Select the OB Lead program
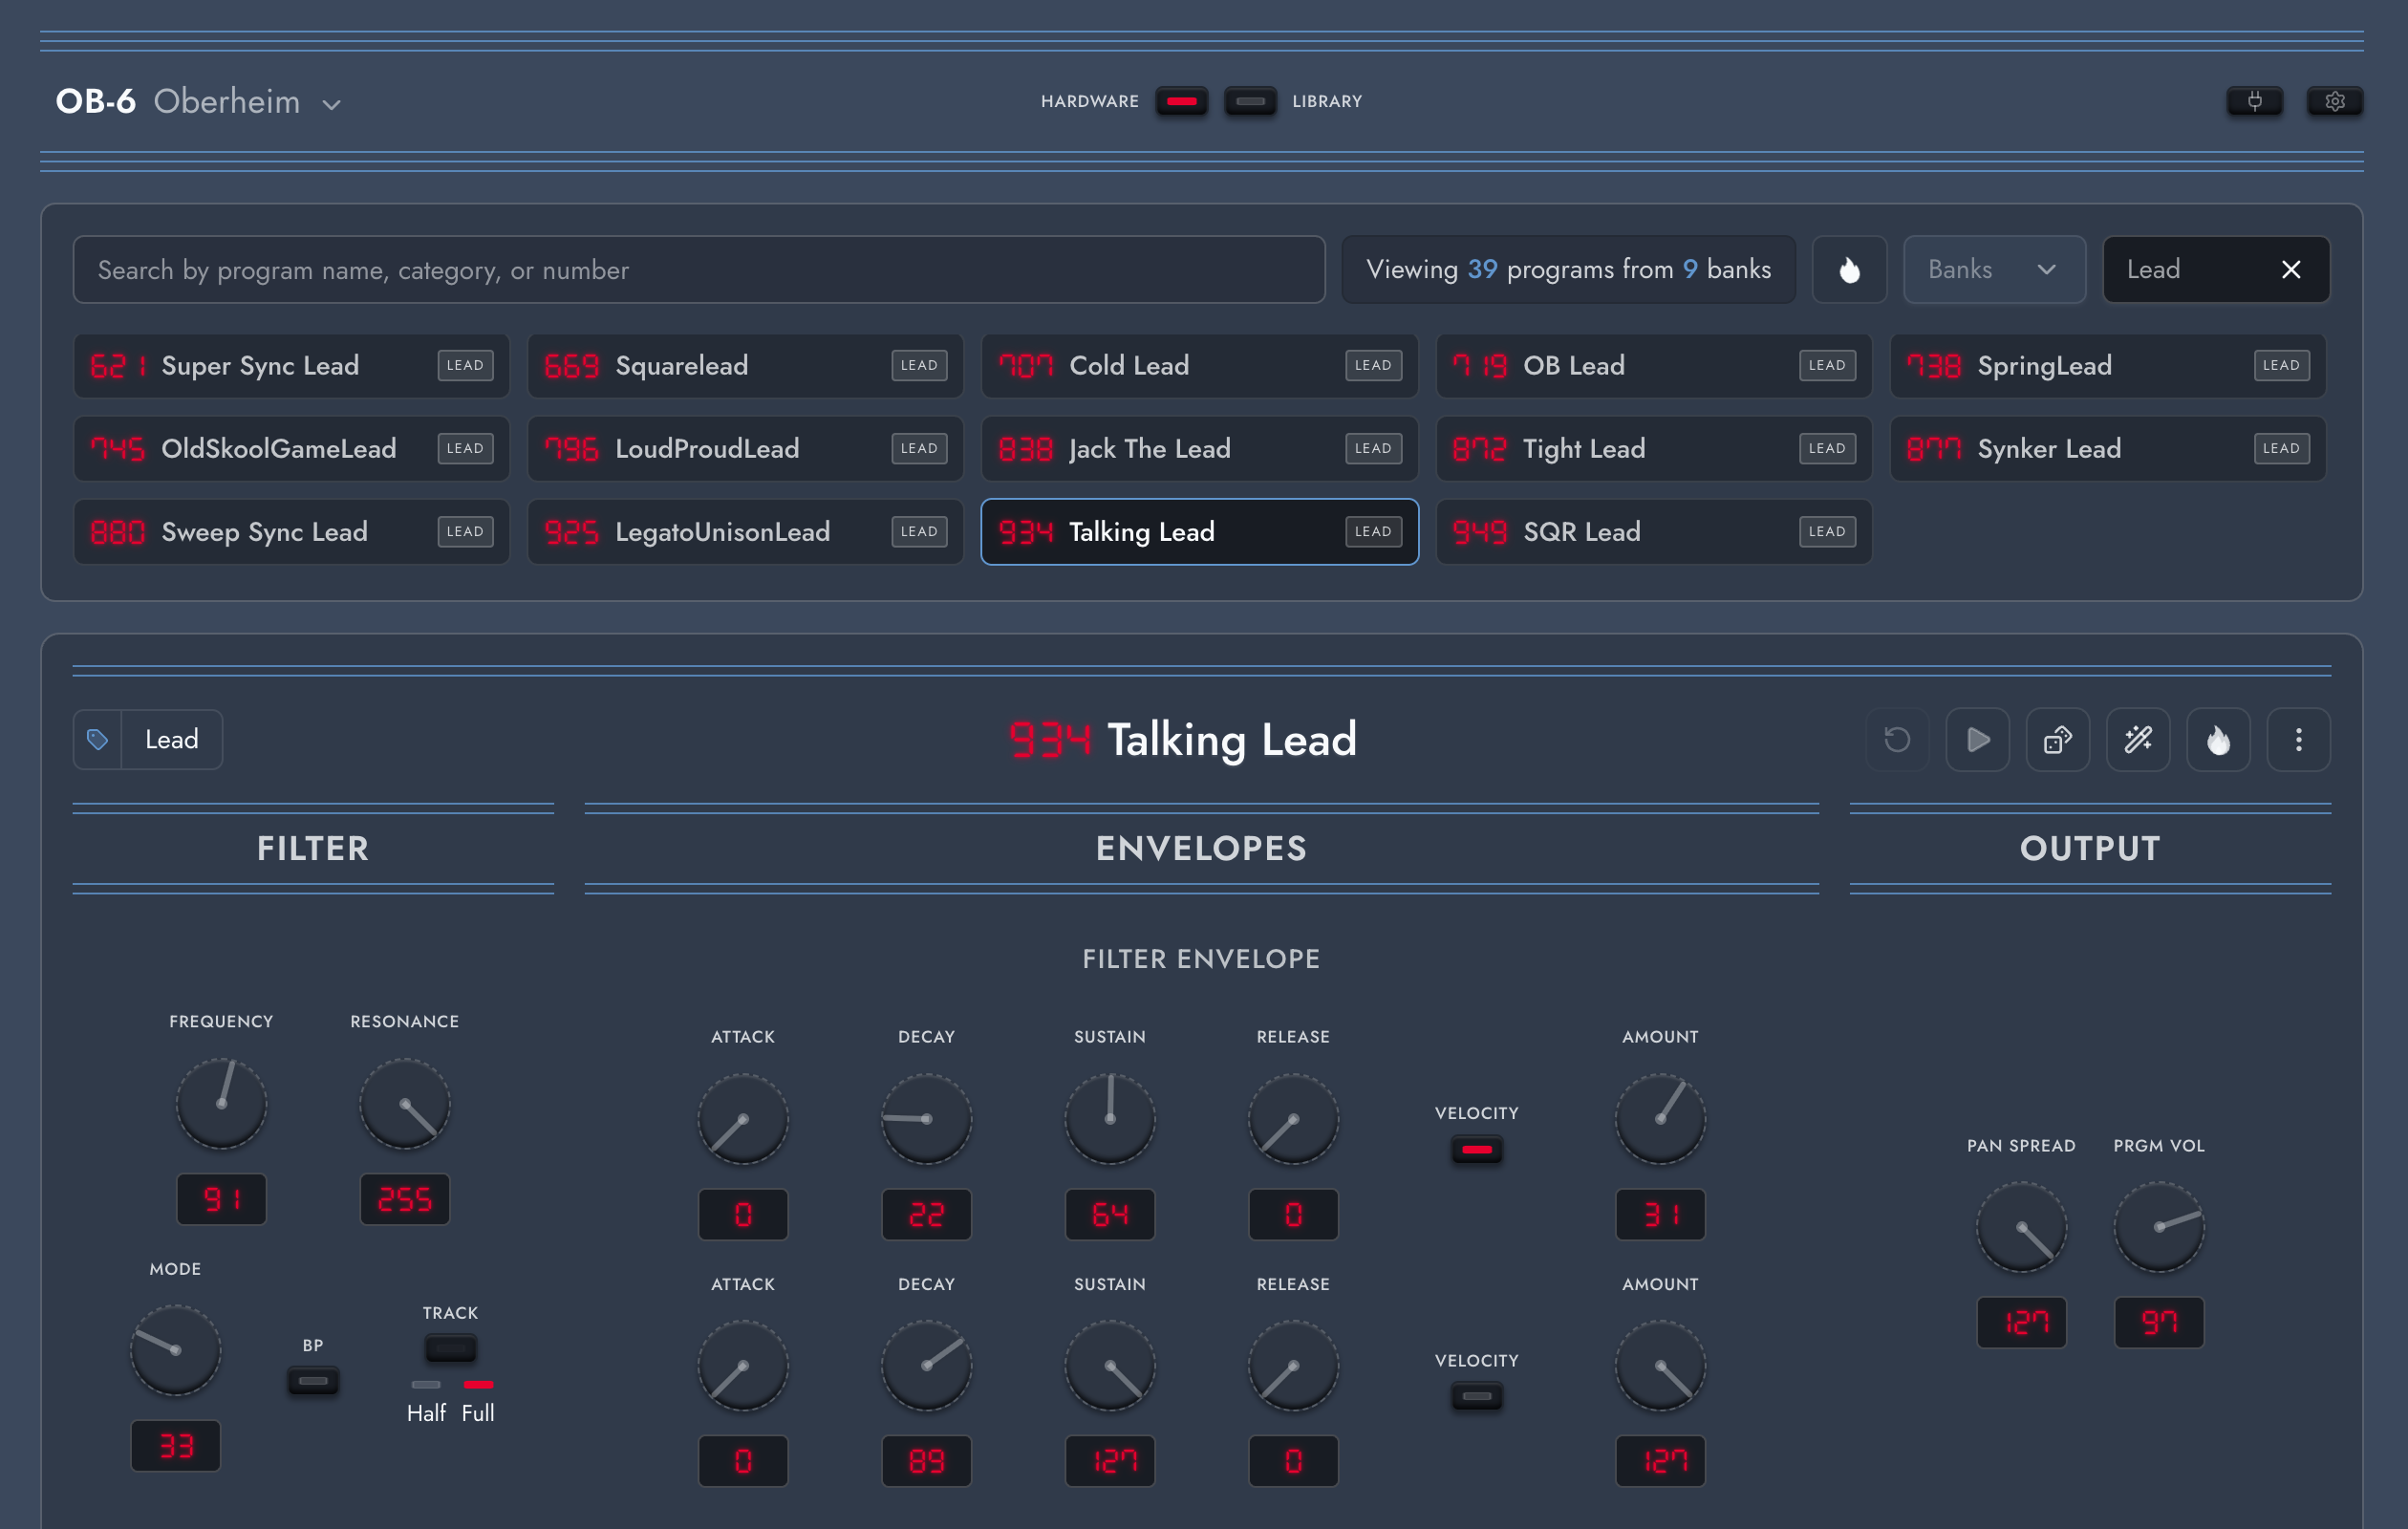 [1654, 365]
